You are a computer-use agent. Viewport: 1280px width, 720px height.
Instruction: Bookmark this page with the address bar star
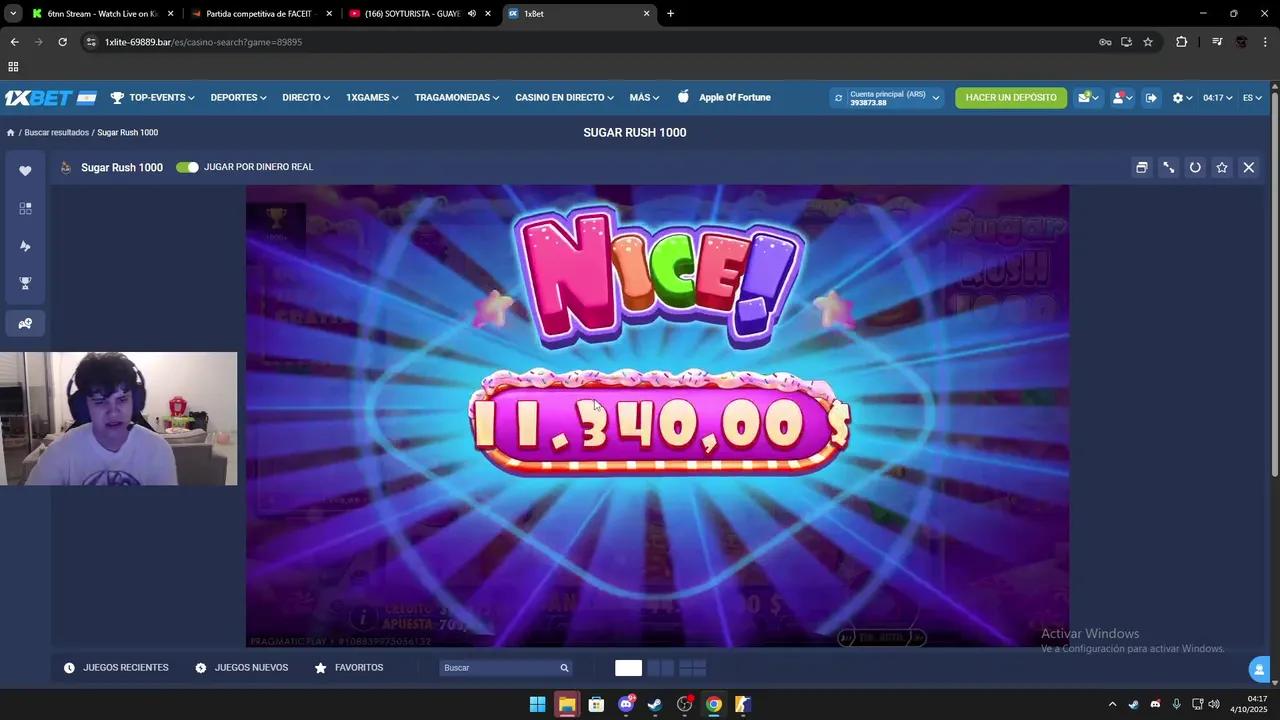(x=1148, y=42)
